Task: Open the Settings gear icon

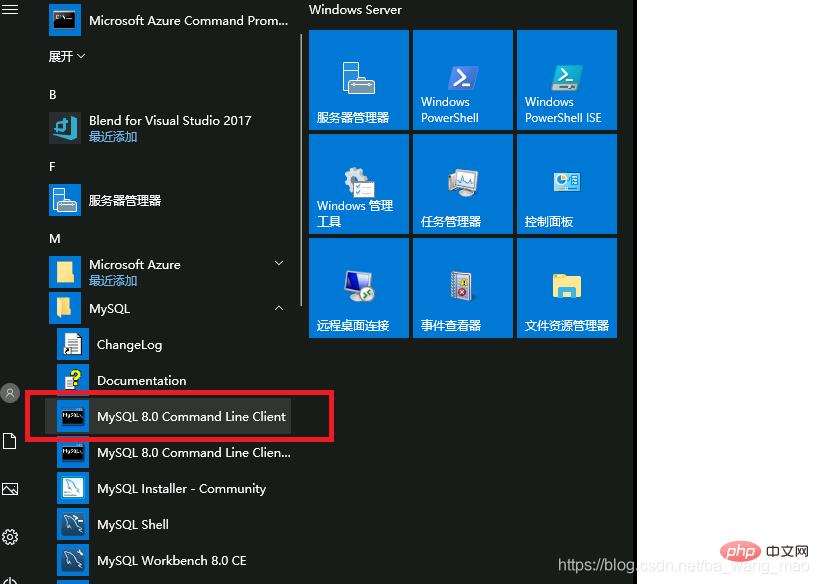Action: tap(10, 536)
